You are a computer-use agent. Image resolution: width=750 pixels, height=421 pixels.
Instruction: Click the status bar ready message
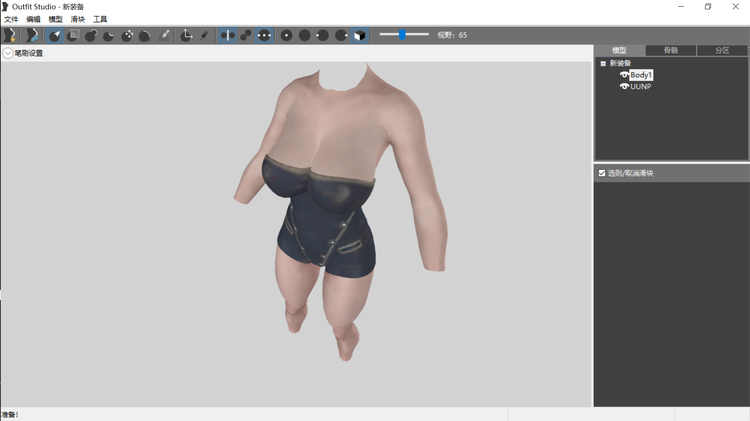point(10,415)
